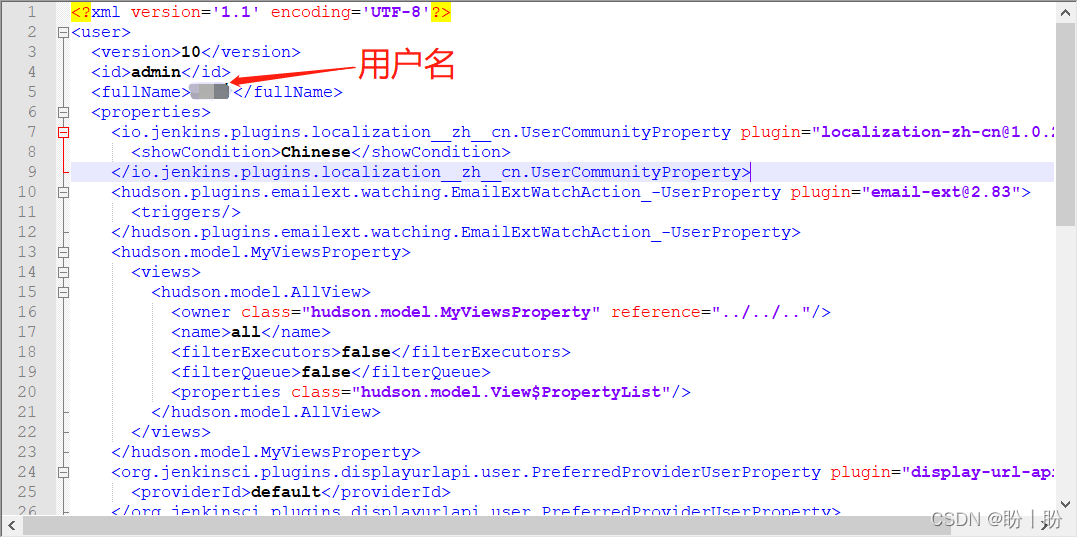Collapse the MyViewsProperty fold marker on line 13

(64, 252)
